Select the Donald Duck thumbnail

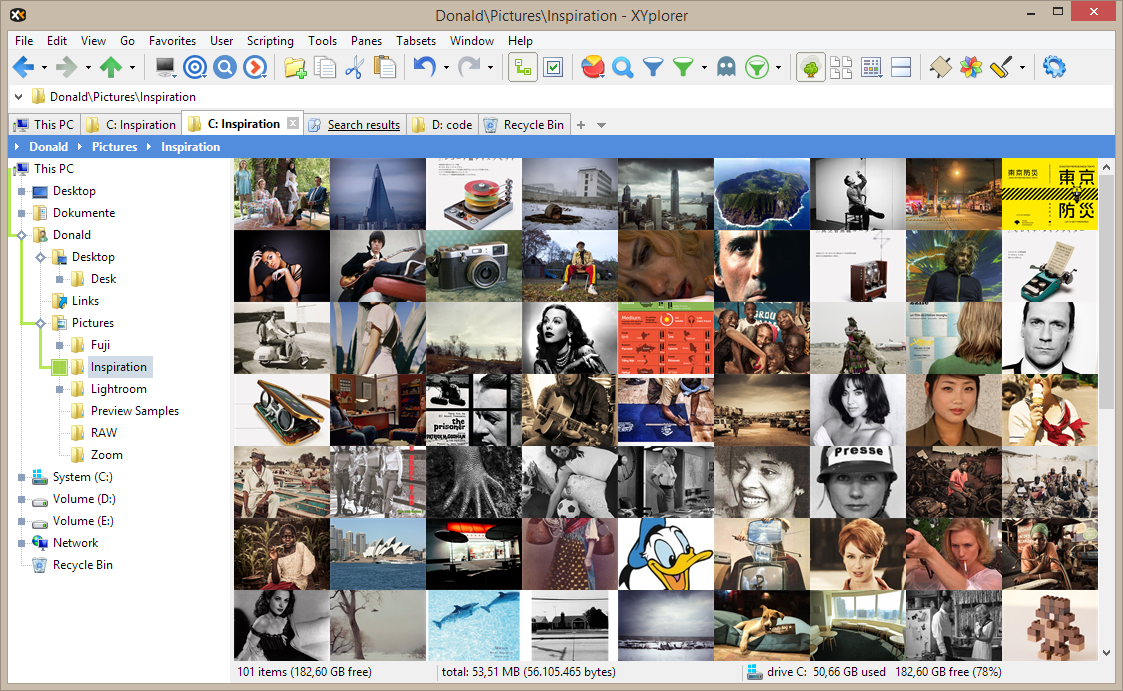click(x=665, y=554)
